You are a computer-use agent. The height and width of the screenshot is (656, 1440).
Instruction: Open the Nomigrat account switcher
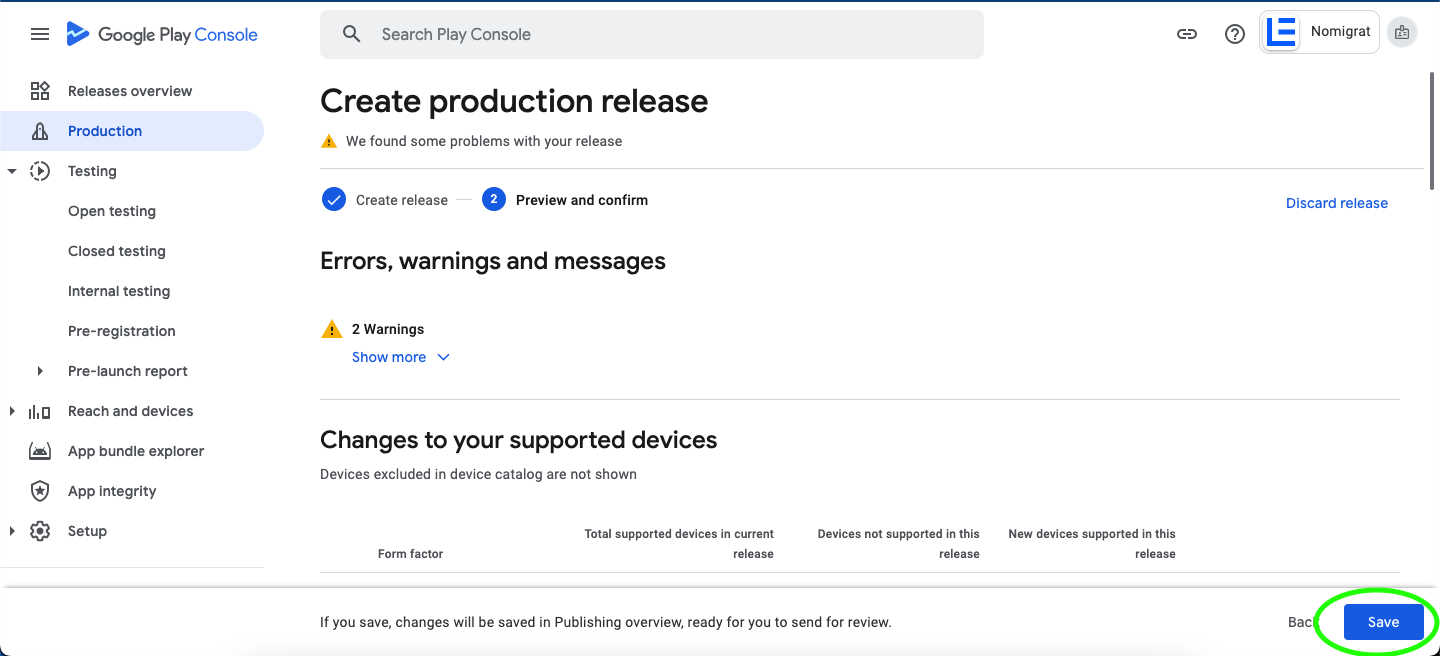pos(1319,31)
